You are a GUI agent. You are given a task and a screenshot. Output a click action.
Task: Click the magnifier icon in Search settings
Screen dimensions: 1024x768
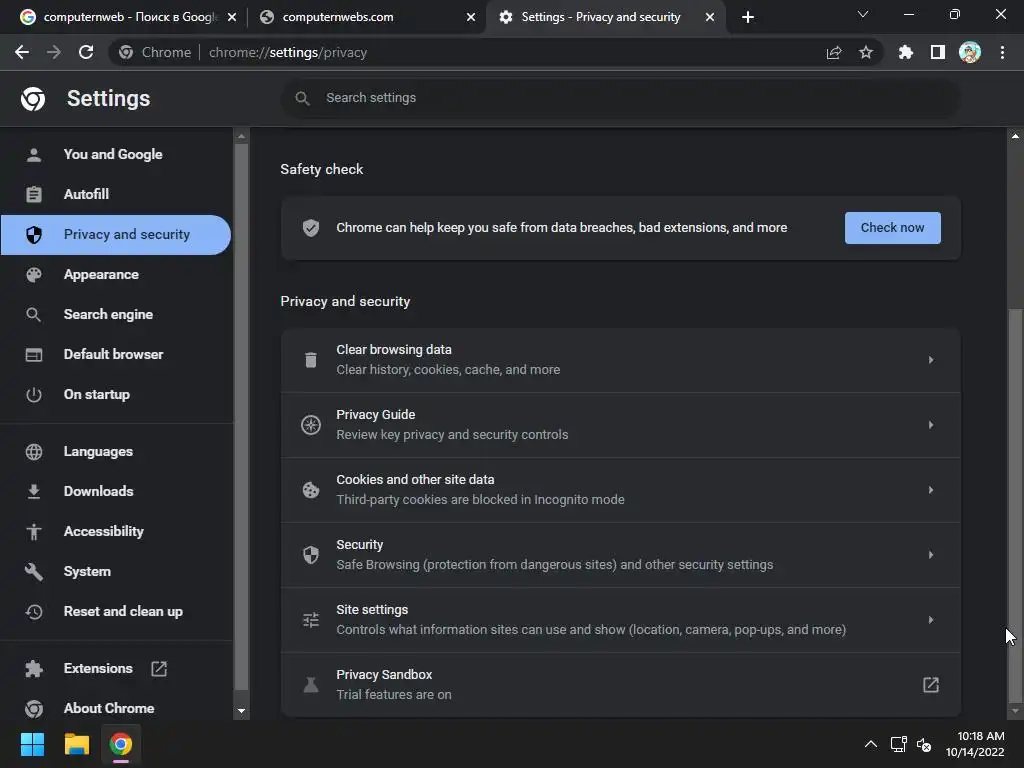click(x=302, y=98)
